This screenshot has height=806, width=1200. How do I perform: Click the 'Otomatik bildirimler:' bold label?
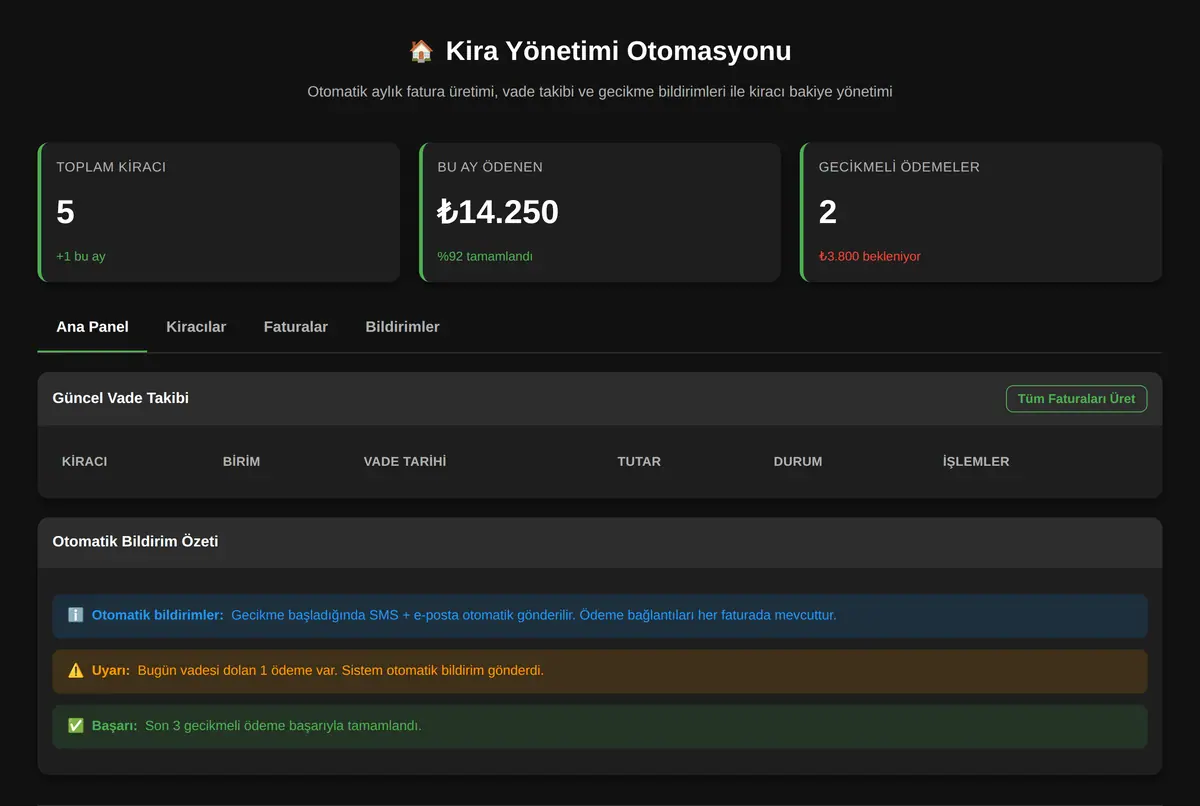click(x=158, y=615)
